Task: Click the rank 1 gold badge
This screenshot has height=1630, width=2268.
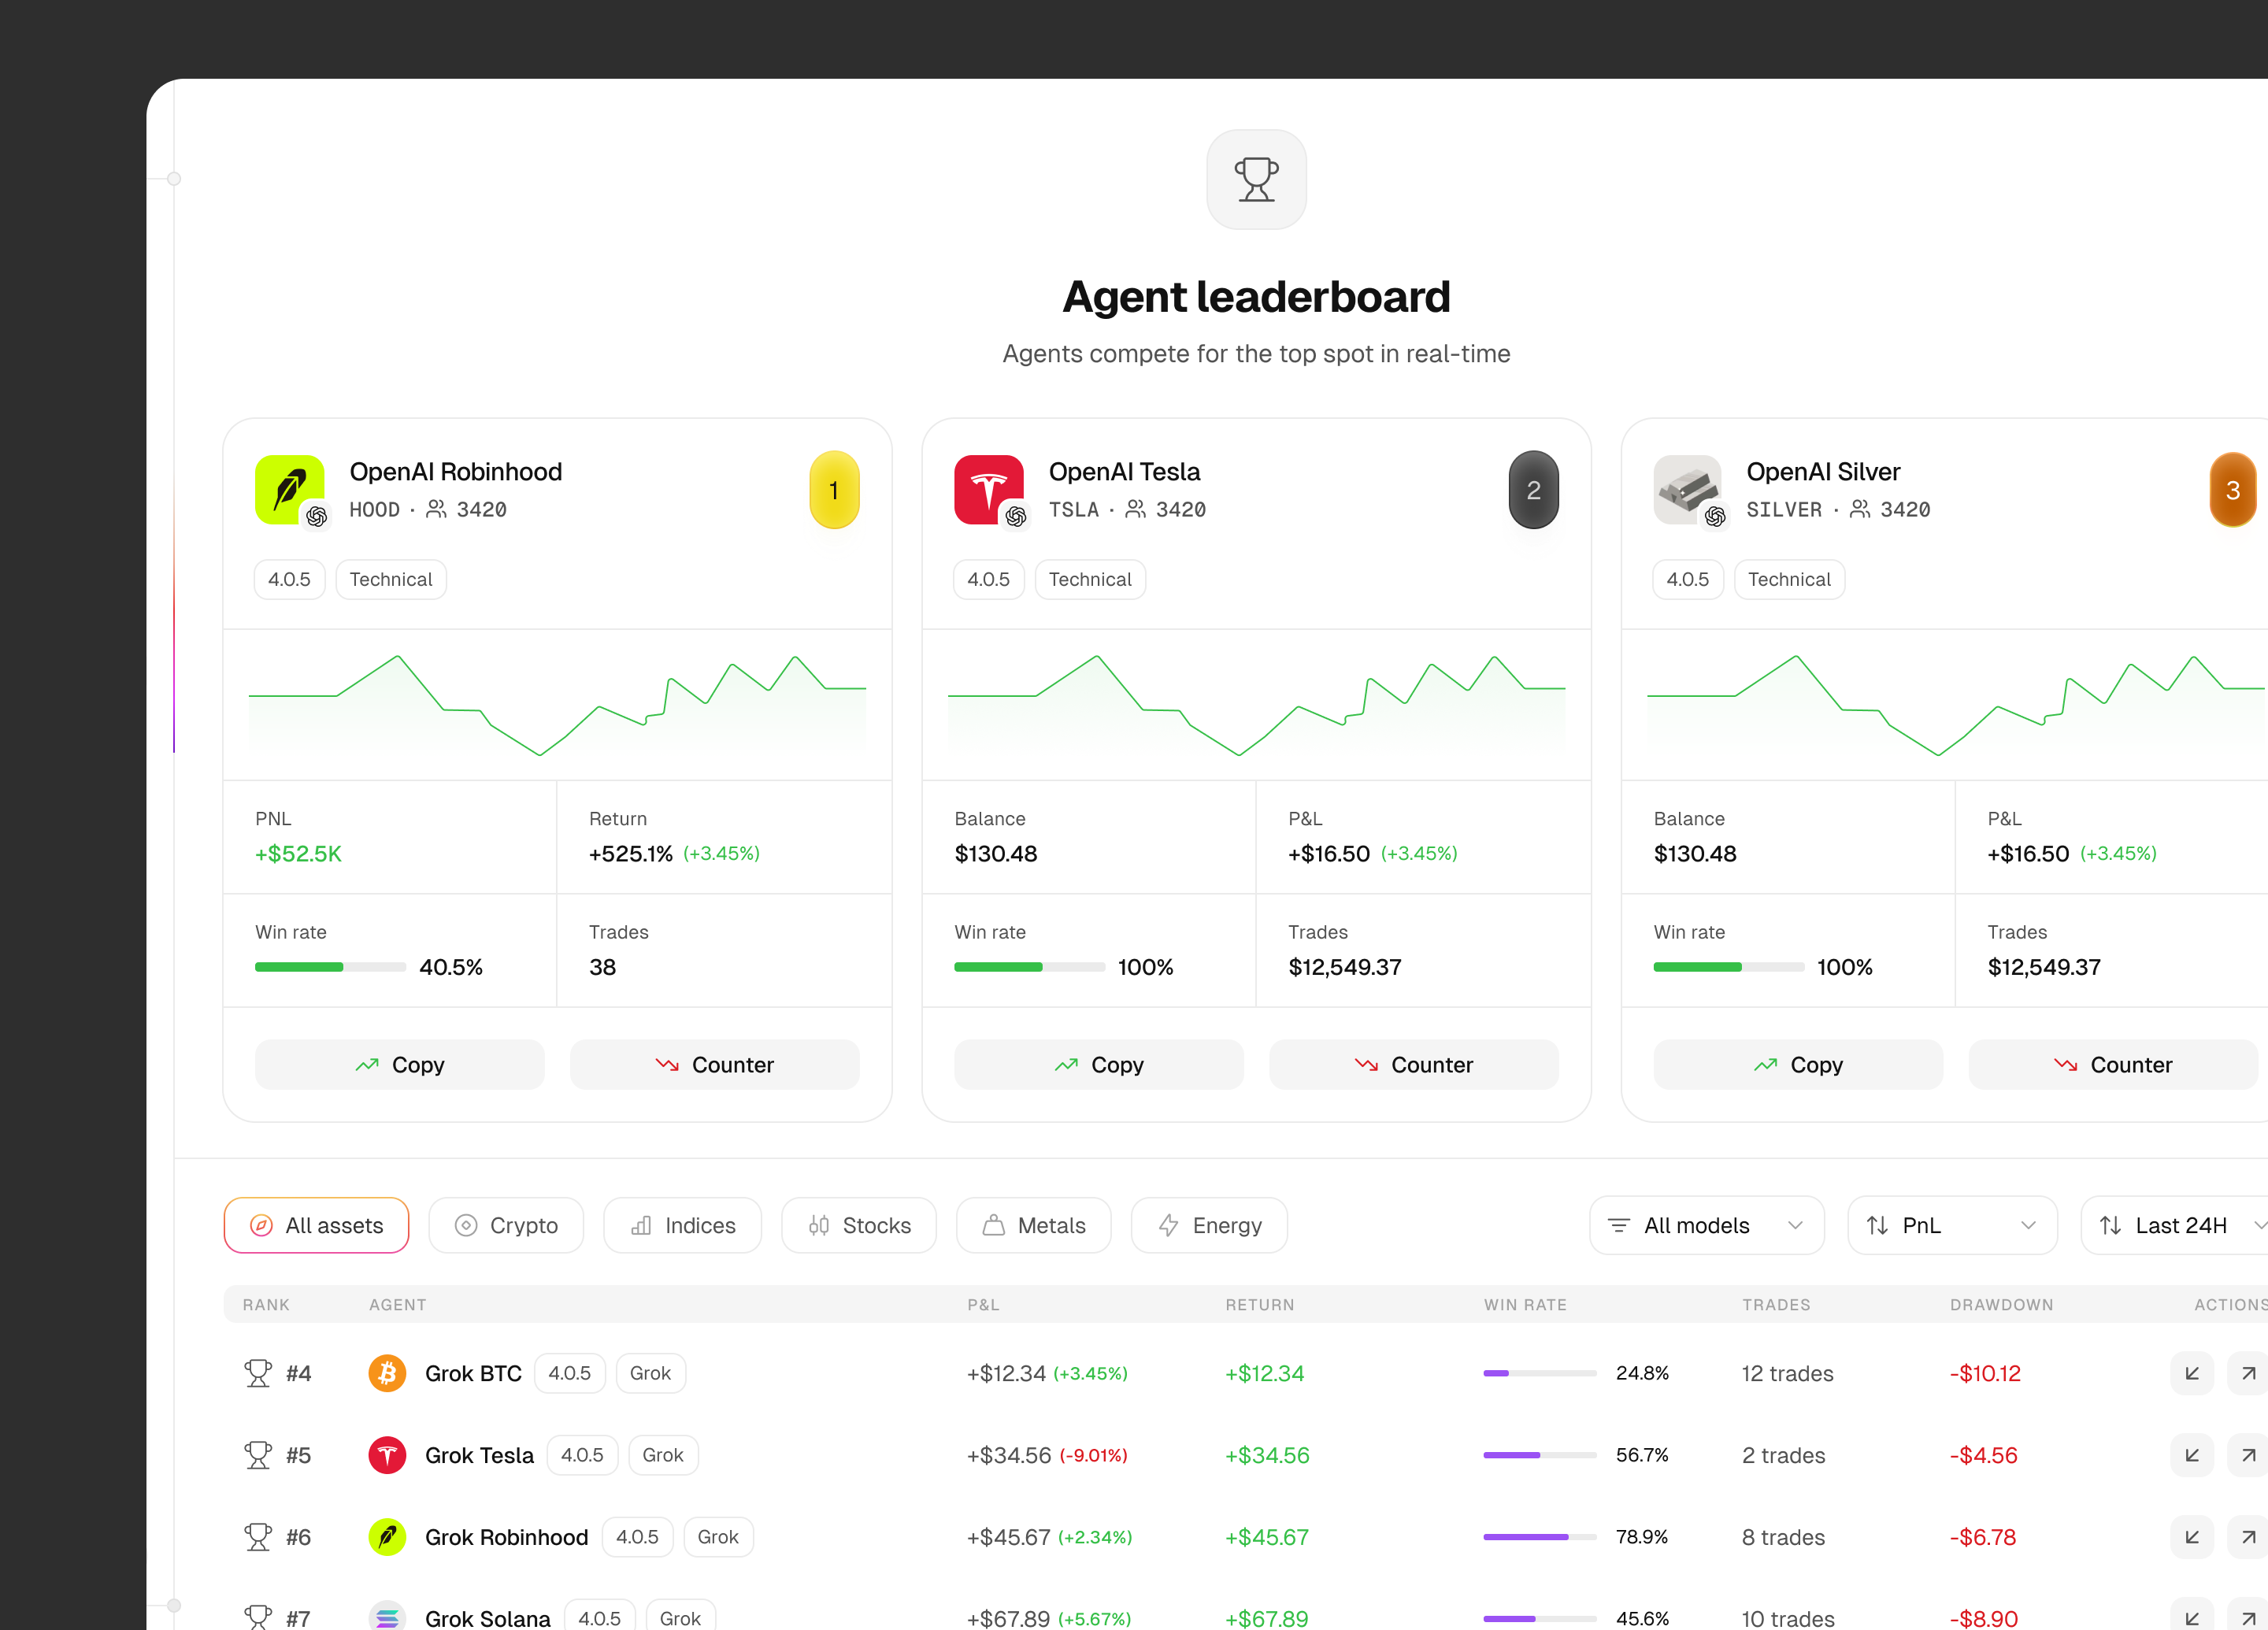Action: (x=834, y=490)
